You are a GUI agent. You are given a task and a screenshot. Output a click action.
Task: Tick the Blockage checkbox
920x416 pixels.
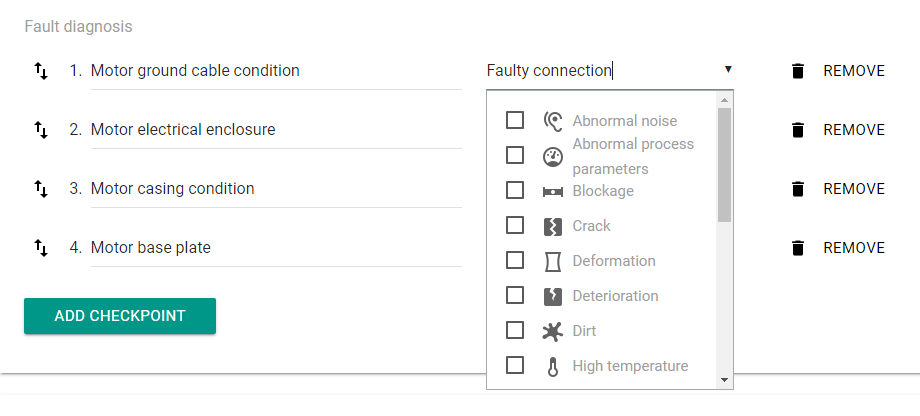point(515,190)
